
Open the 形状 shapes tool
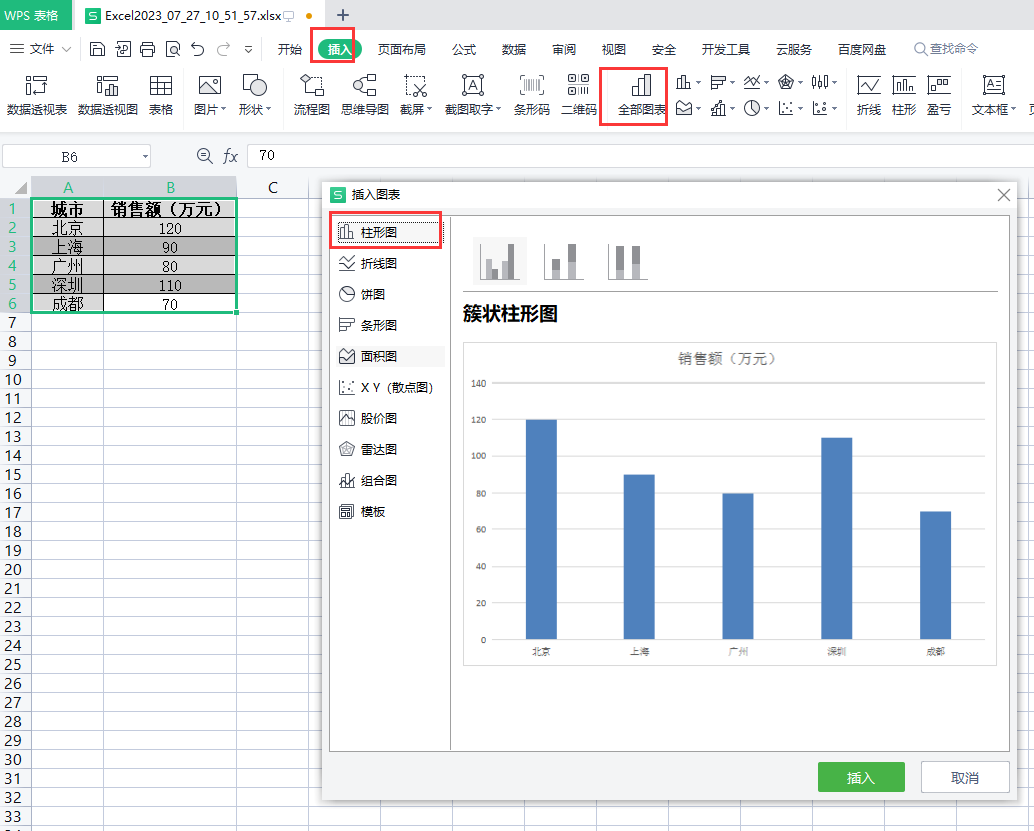click(255, 95)
